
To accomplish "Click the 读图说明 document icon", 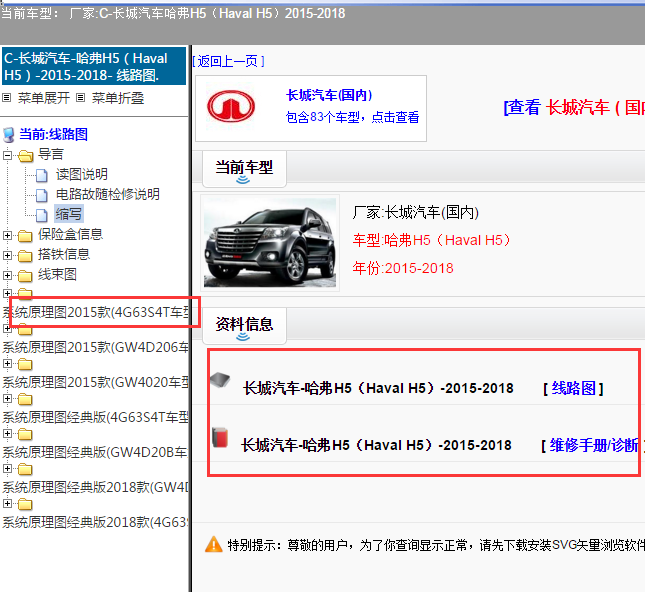I will (42, 175).
